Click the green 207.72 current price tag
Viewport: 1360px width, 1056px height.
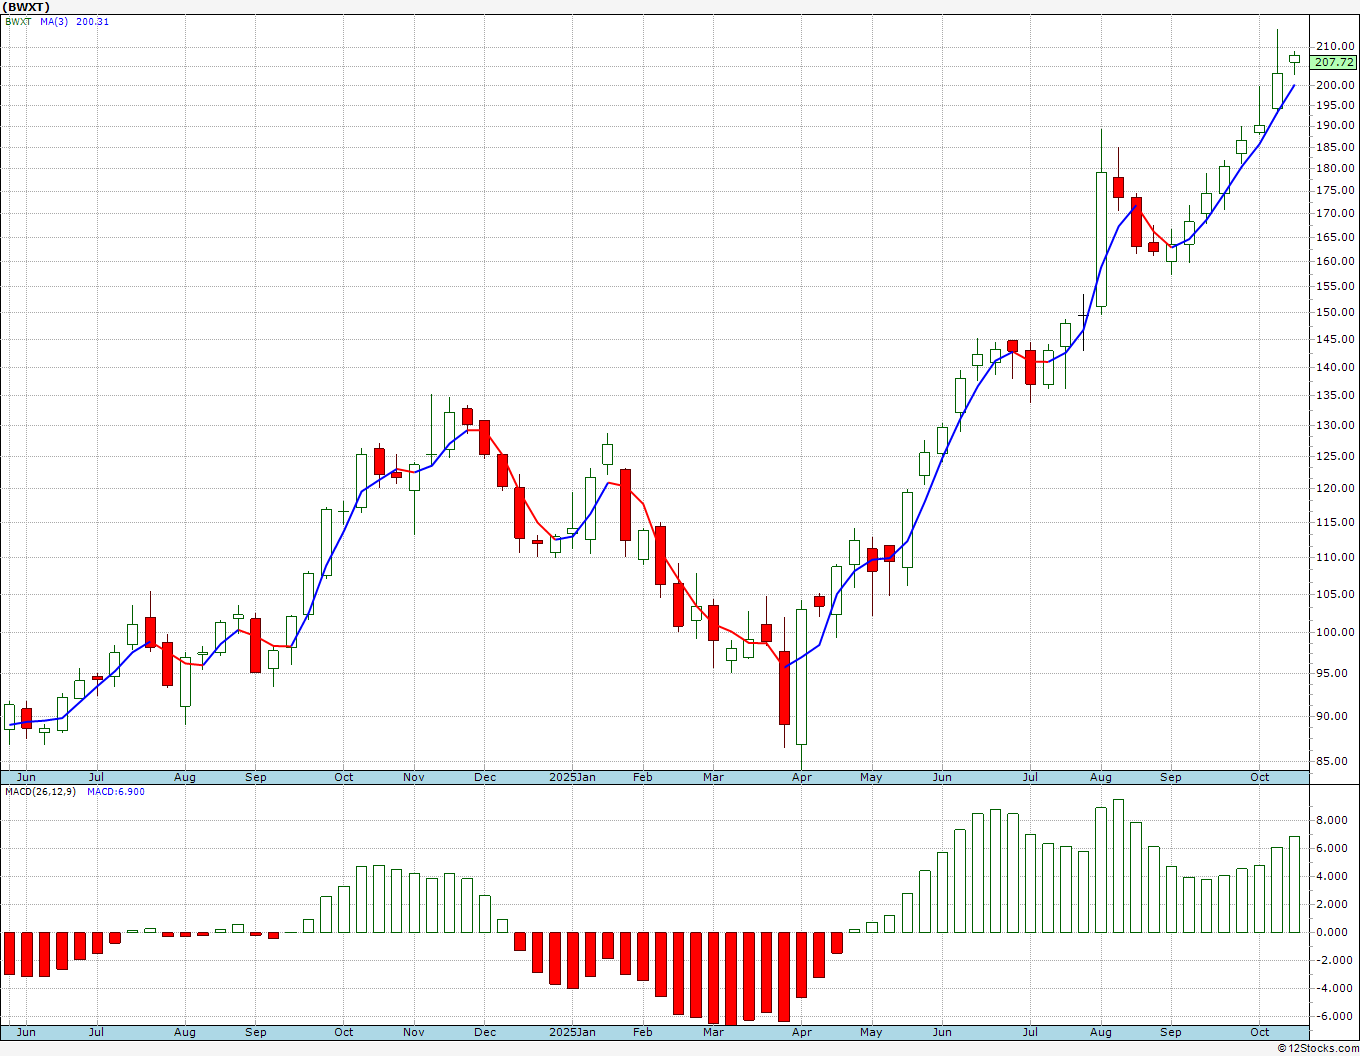(x=1334, y=62)
